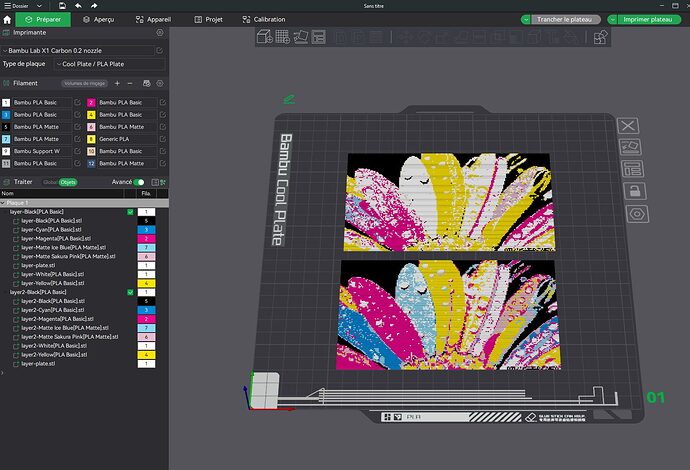Open filament settings gear icon
This screenshot has width=690, height=470.
[x=160, y=83]
